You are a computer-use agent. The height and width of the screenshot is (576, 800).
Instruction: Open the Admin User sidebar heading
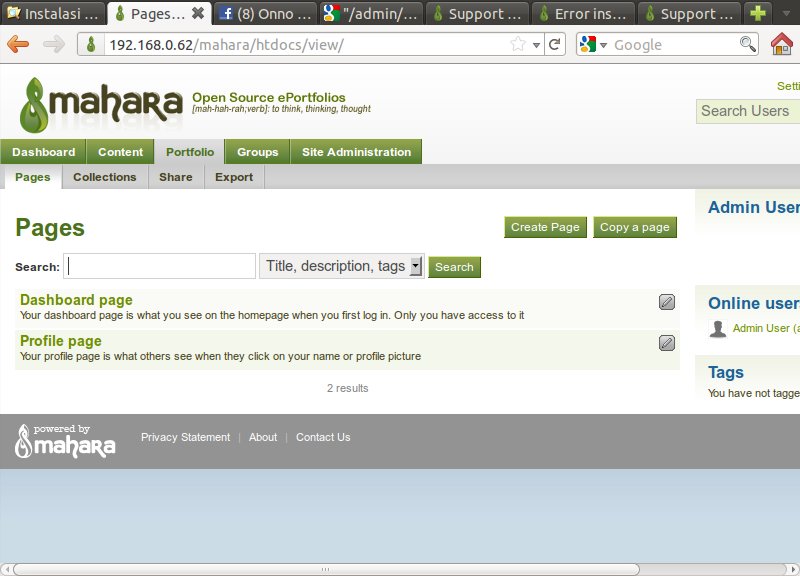pos(754,207)
